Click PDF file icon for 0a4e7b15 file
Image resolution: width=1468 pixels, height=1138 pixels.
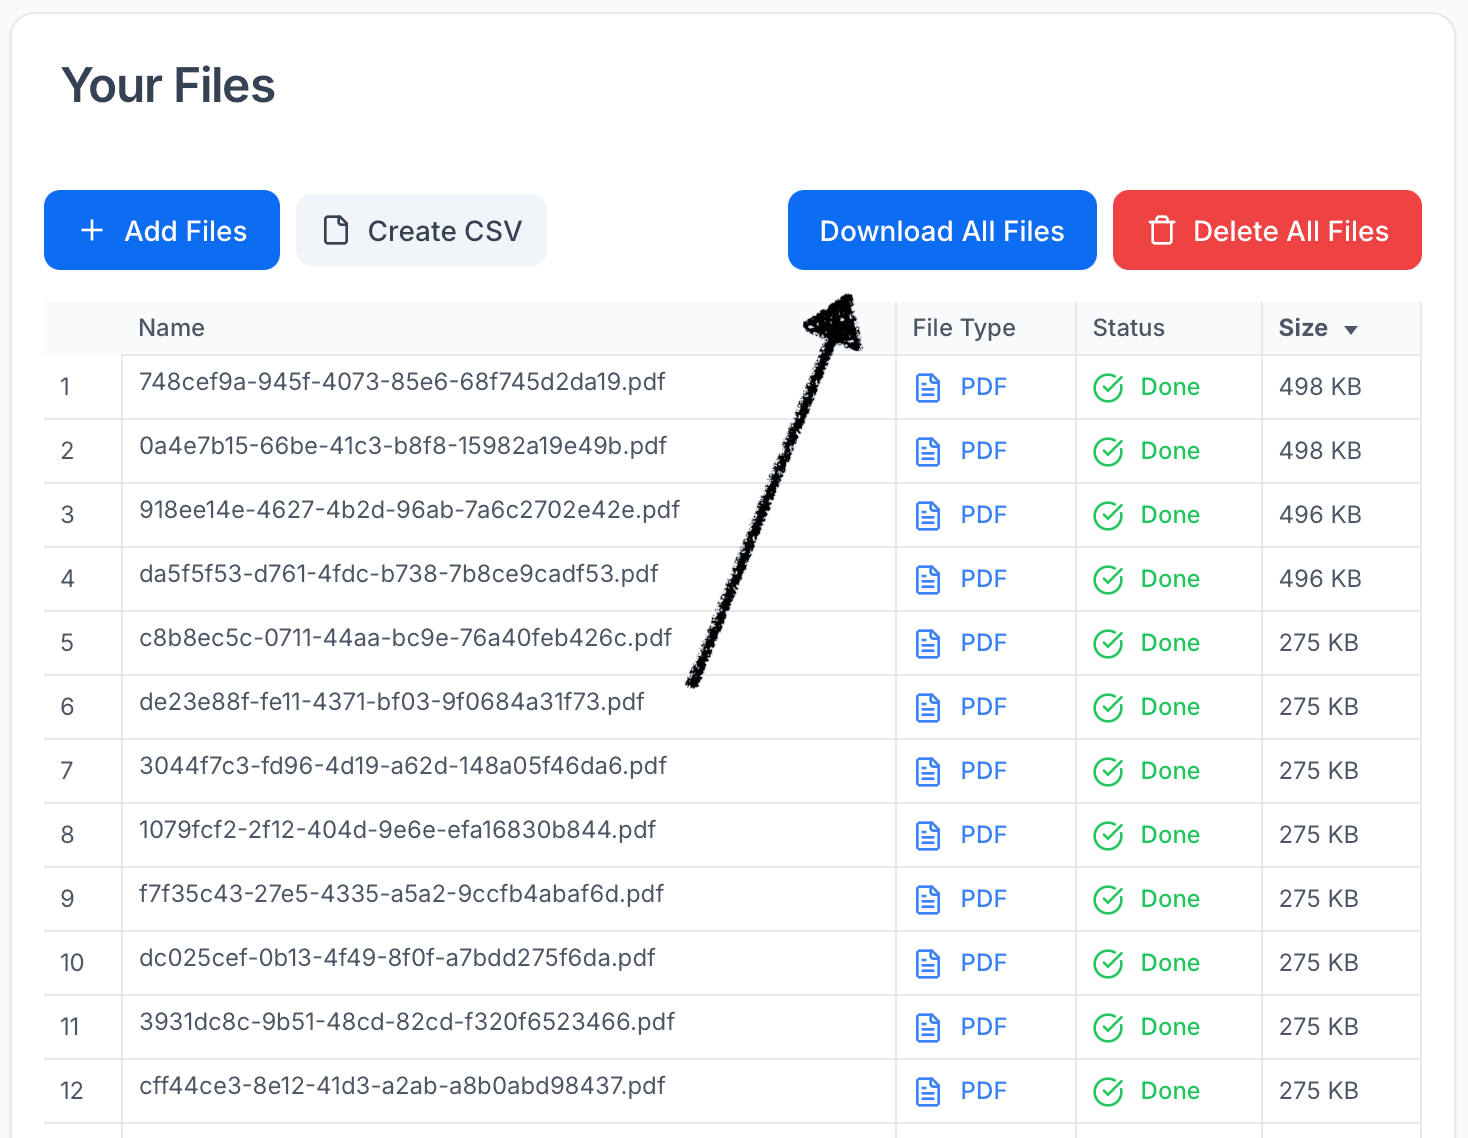click(x=928, y=451)
